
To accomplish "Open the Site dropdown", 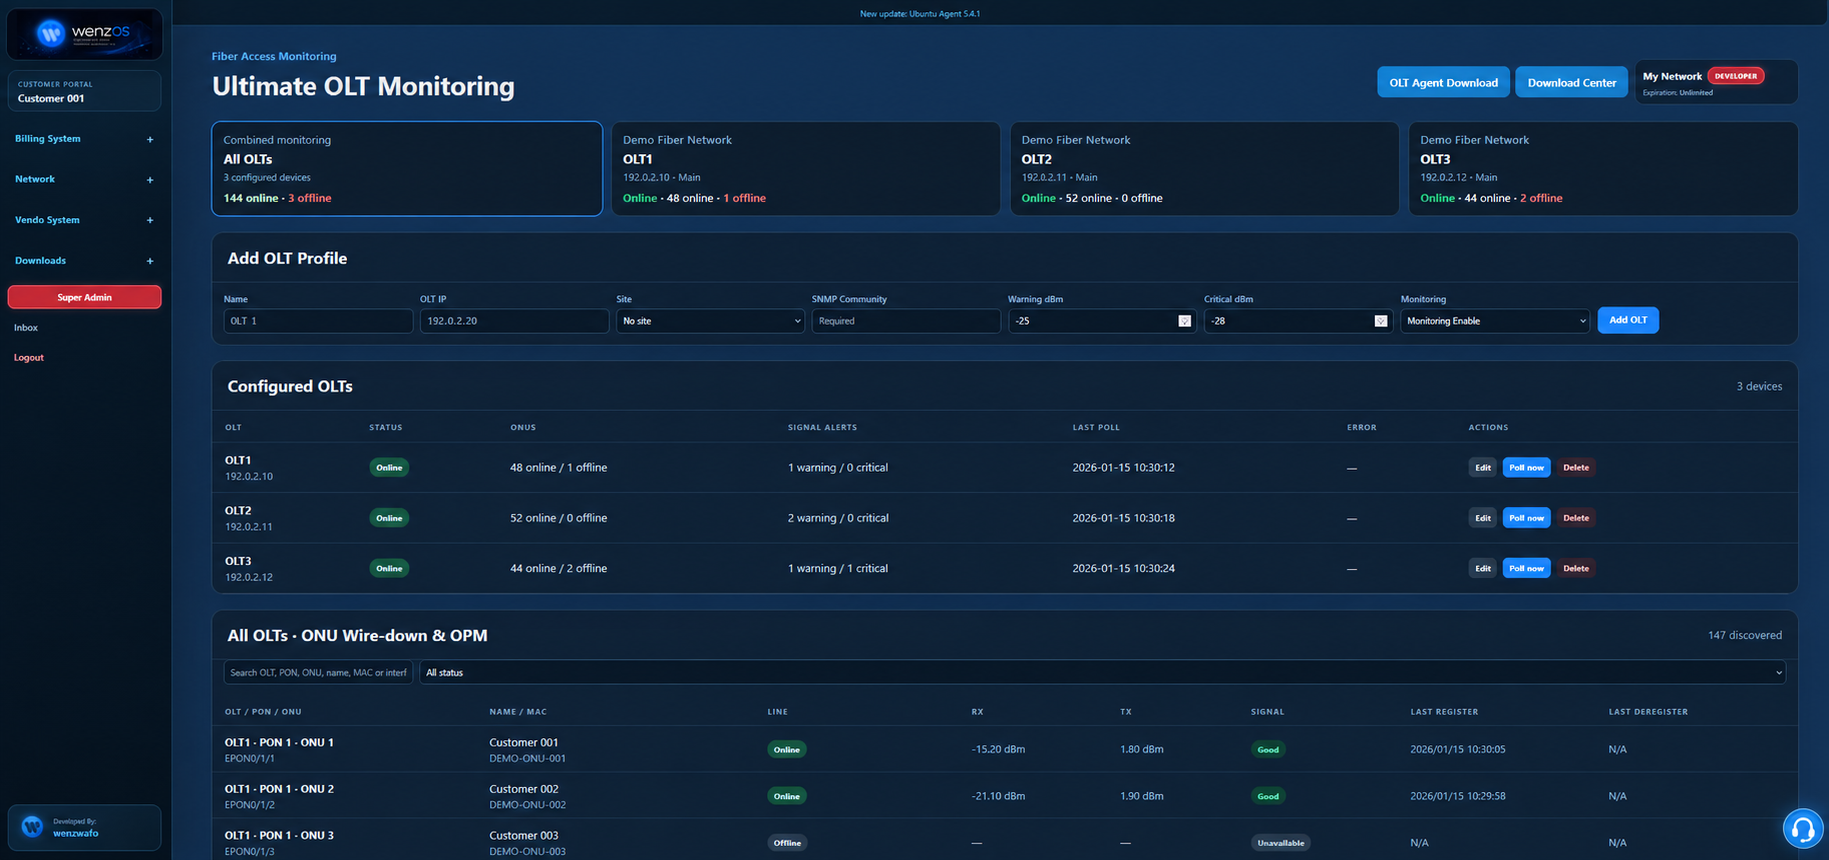I will click(x=710, y=321).
